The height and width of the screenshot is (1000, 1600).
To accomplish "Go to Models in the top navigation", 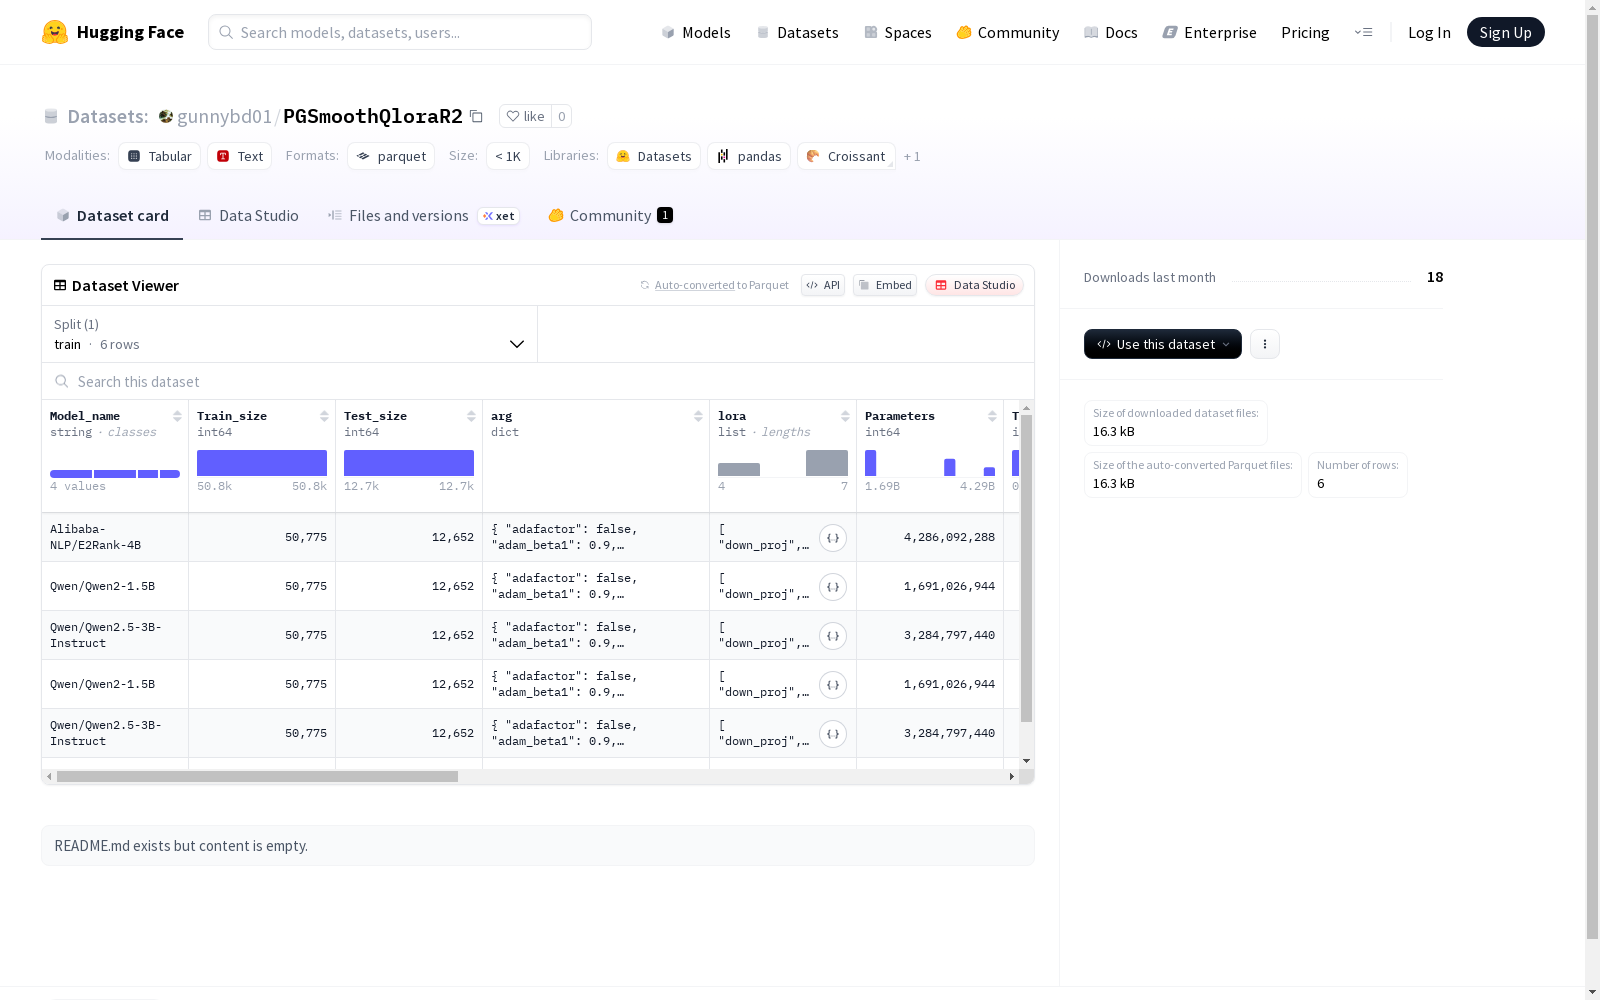I will tap(696, 33).
